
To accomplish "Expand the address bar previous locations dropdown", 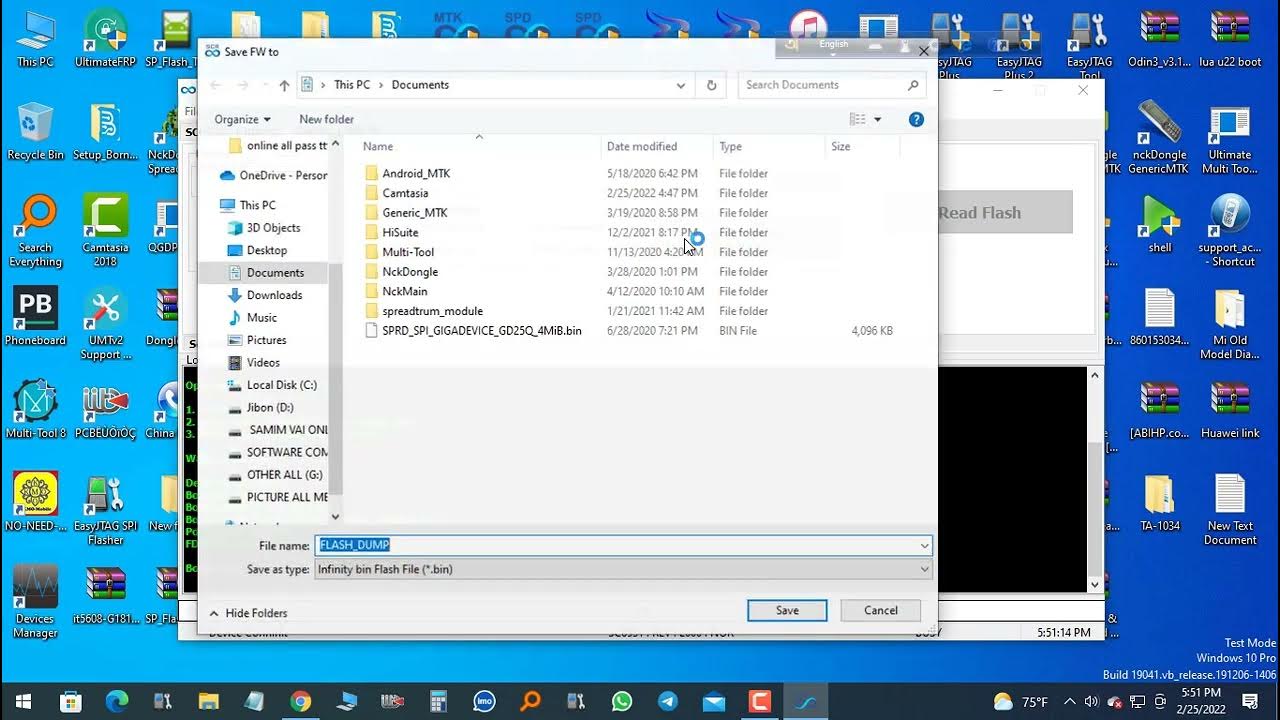I will pyautogui.click(x=681, y=85).
